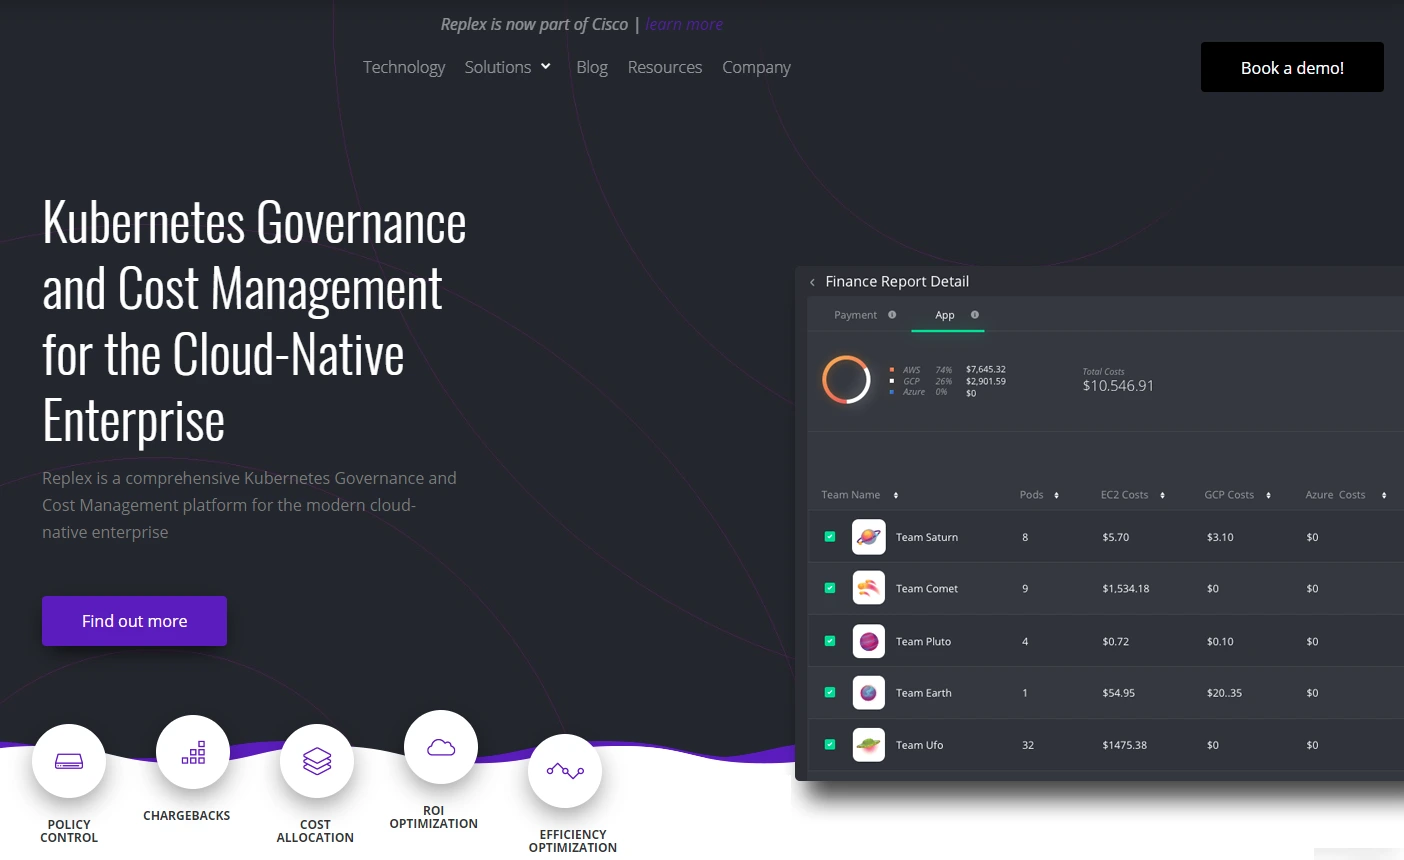
Task: Click the Azure blue legend swatch
Action: tap(892, 392)
